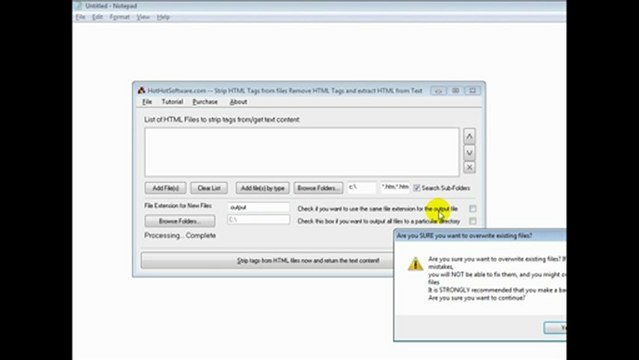Close the HotHotSoftware window
Viewport: 639px width, 360px height.
[x=473, y=91]
